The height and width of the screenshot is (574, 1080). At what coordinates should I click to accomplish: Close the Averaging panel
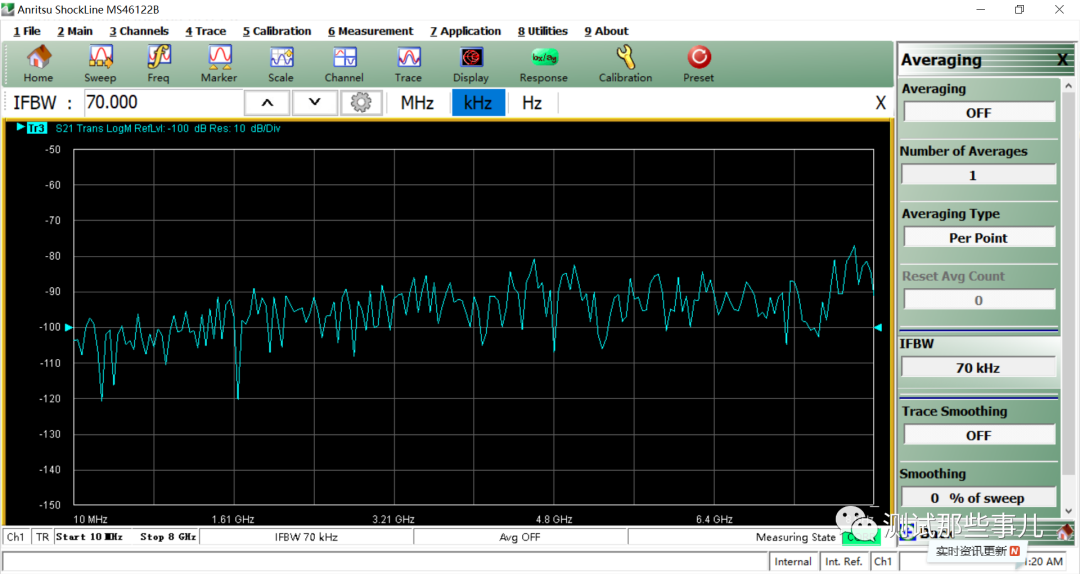(1062, 60)
